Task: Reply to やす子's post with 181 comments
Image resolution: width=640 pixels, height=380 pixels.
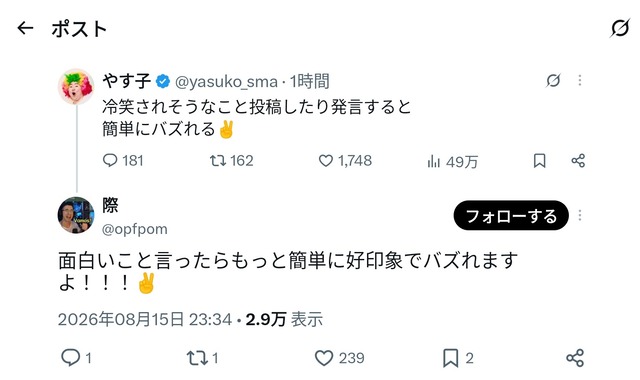Action: (x=122, y=160)
